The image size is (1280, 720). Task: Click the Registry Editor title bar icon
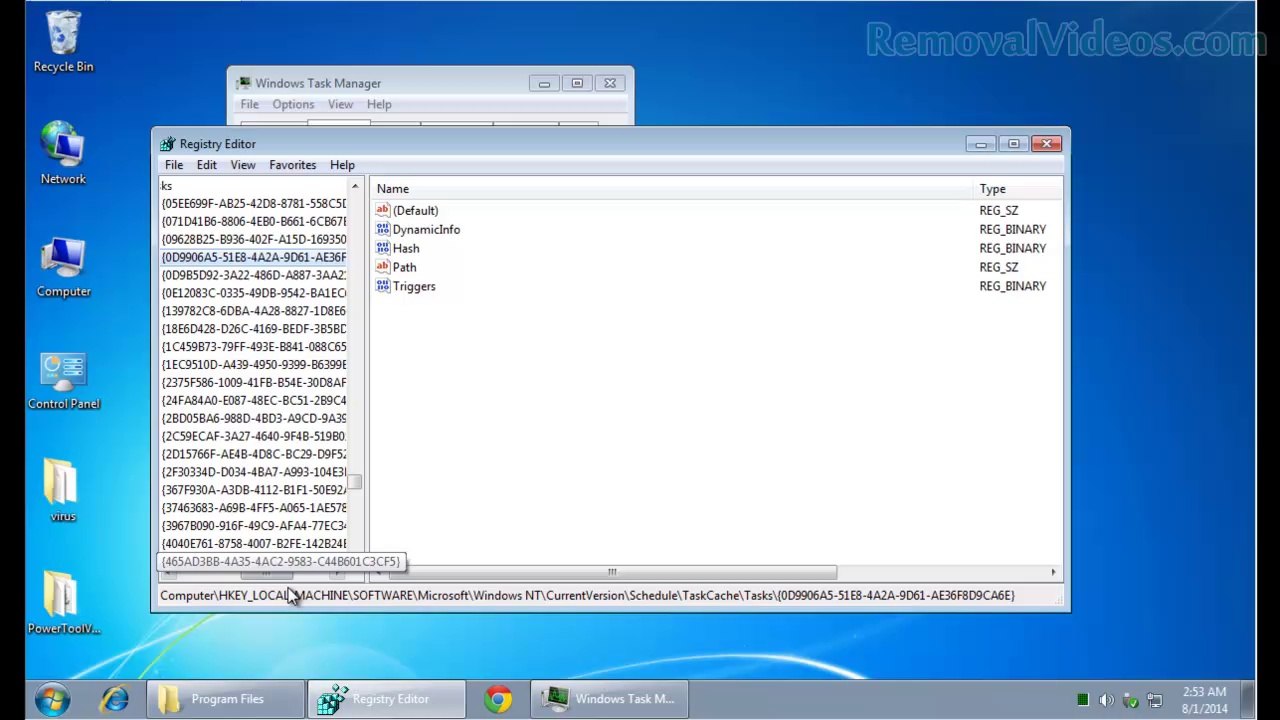[167, 144]
